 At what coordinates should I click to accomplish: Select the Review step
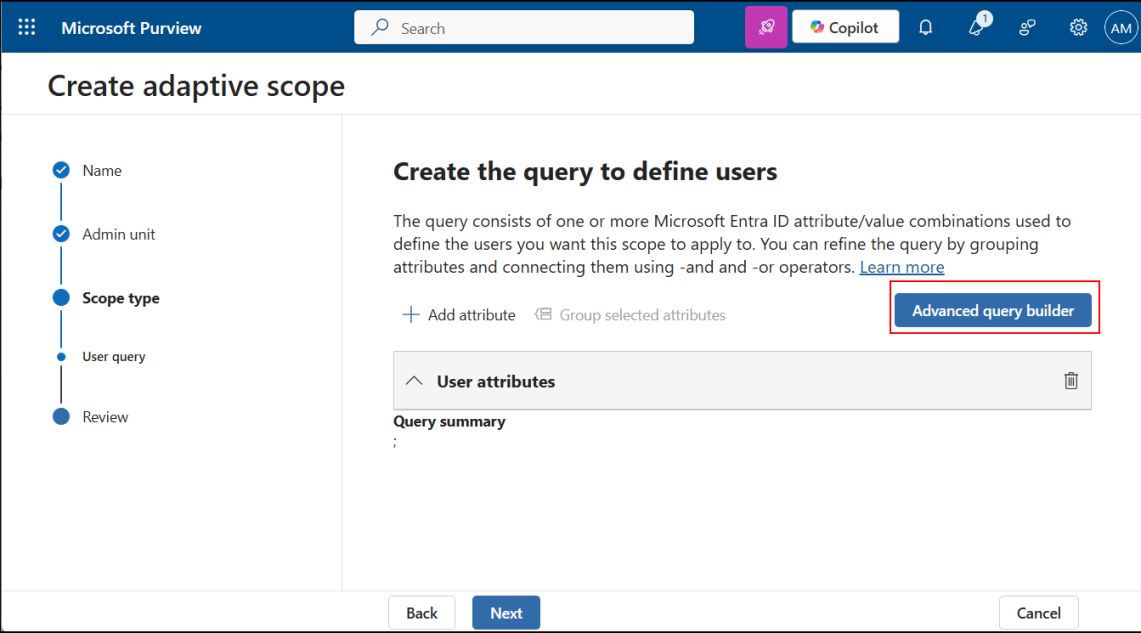(x=91, y=417)
